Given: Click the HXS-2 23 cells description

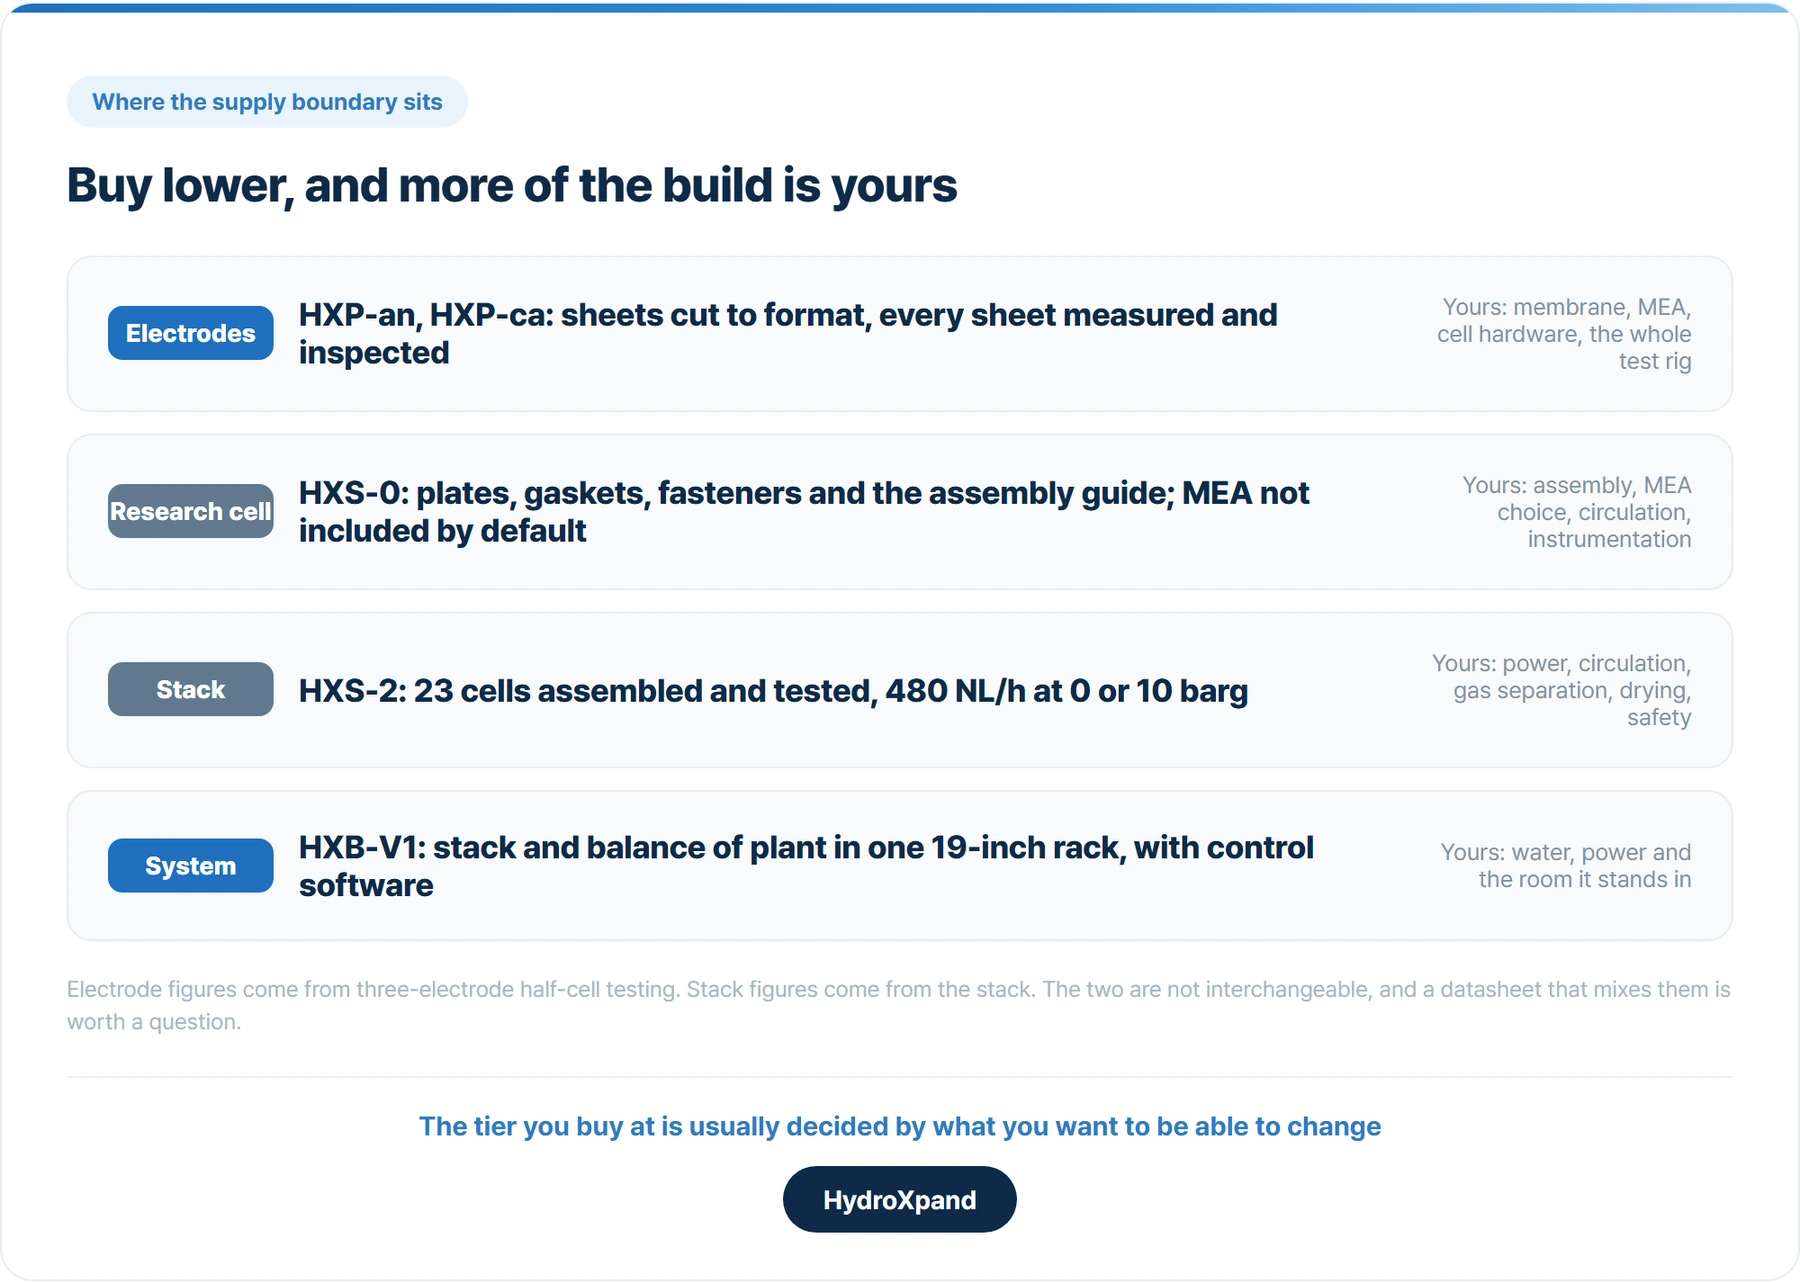Looking at the screenshot, I should click(x=773, y=690).
